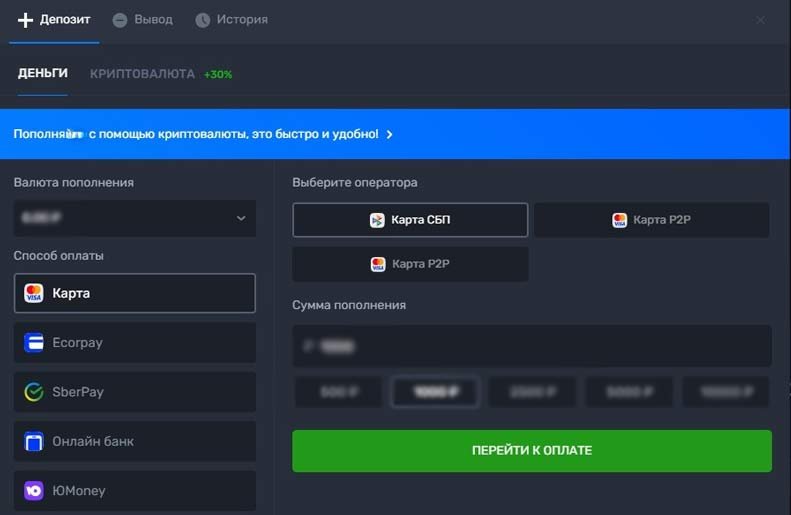The height and width of the screenshot is (515, 791).
Task: Choose Карта P2P operator beside Карта СБП
Action: point(651,220)
